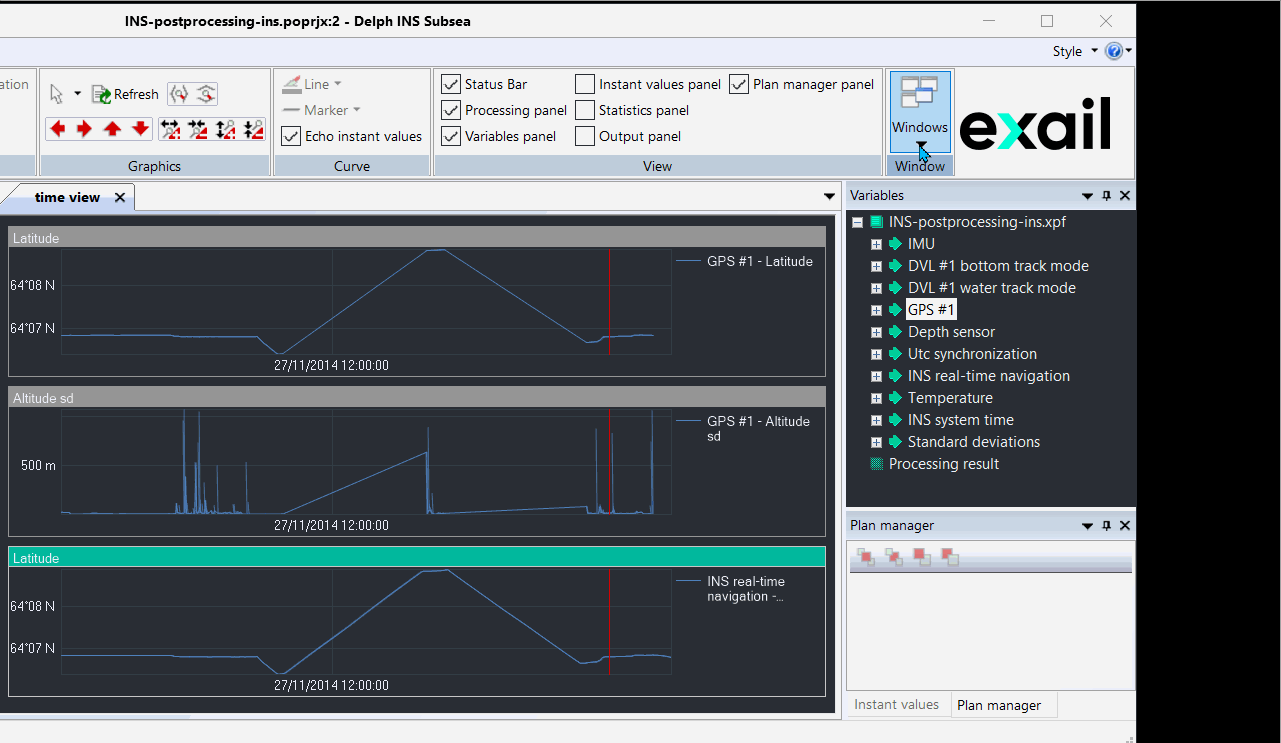This screenshot has height=743, width=1281.
Task: Enable the Instant values panel checkbox
Action: click(585, 84)
